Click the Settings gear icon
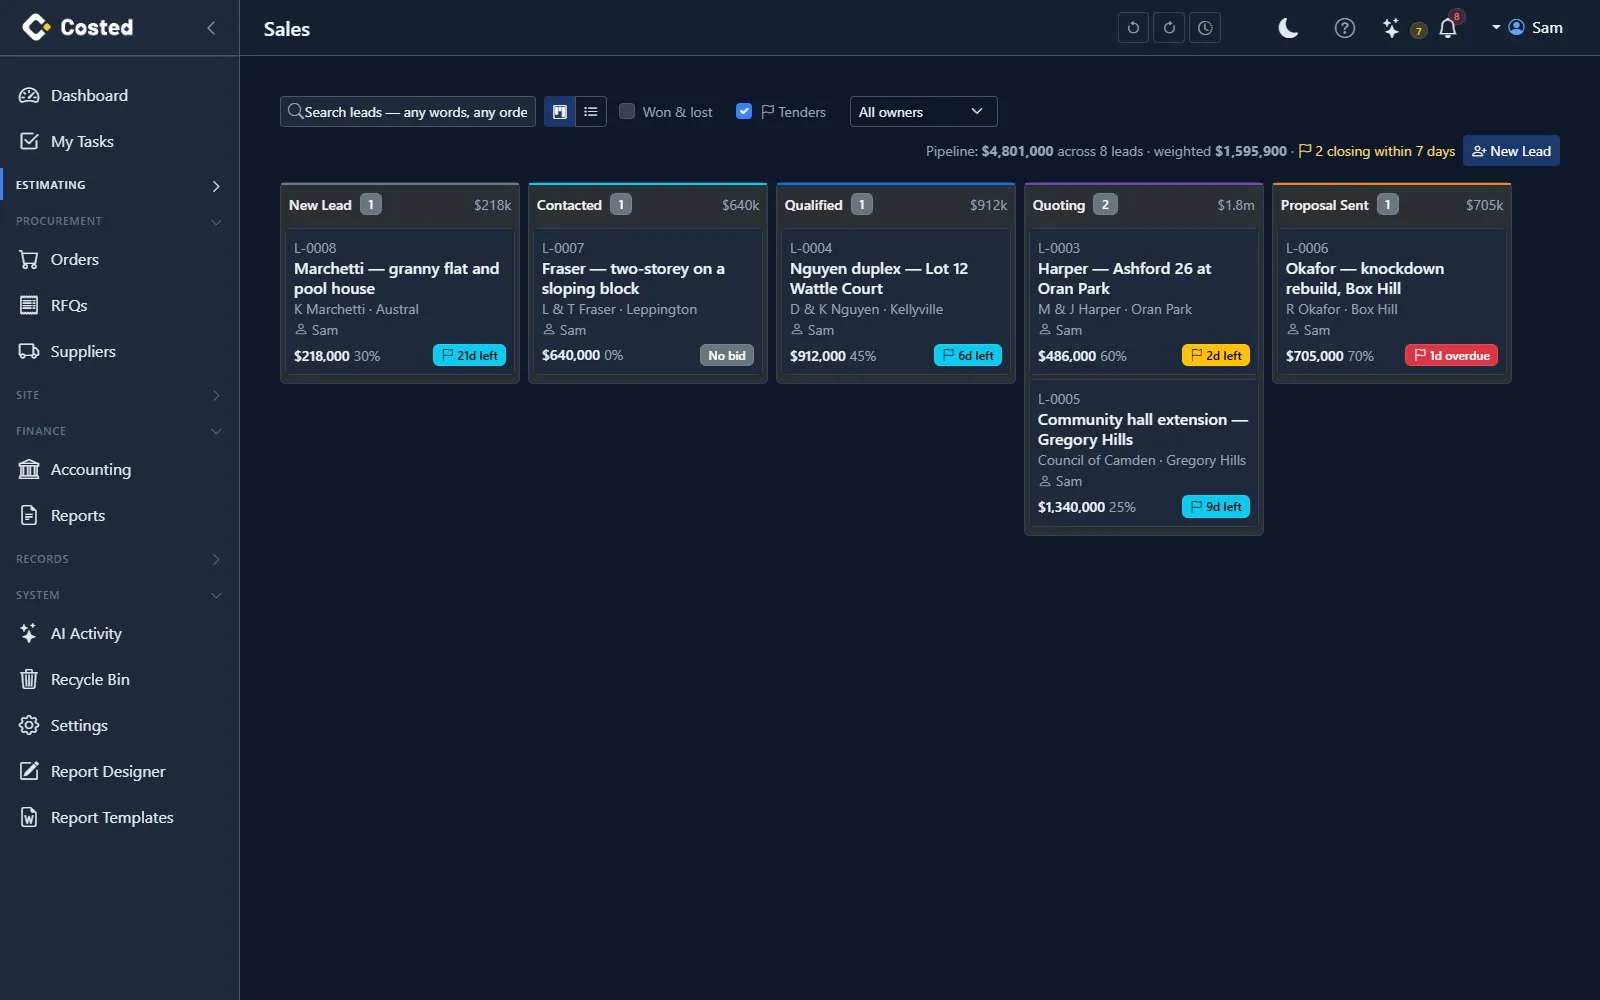Screen dimensions: 1600x1000 [29, 726]
